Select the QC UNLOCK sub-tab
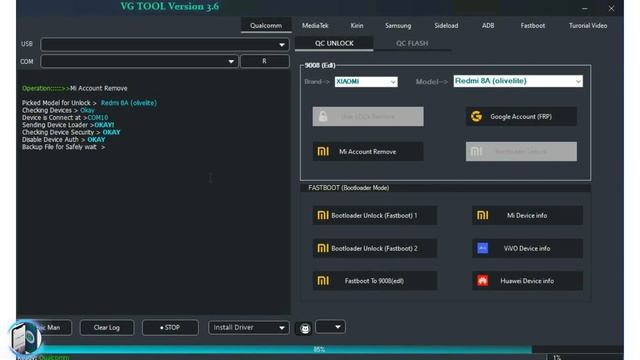 pos(334,43)
